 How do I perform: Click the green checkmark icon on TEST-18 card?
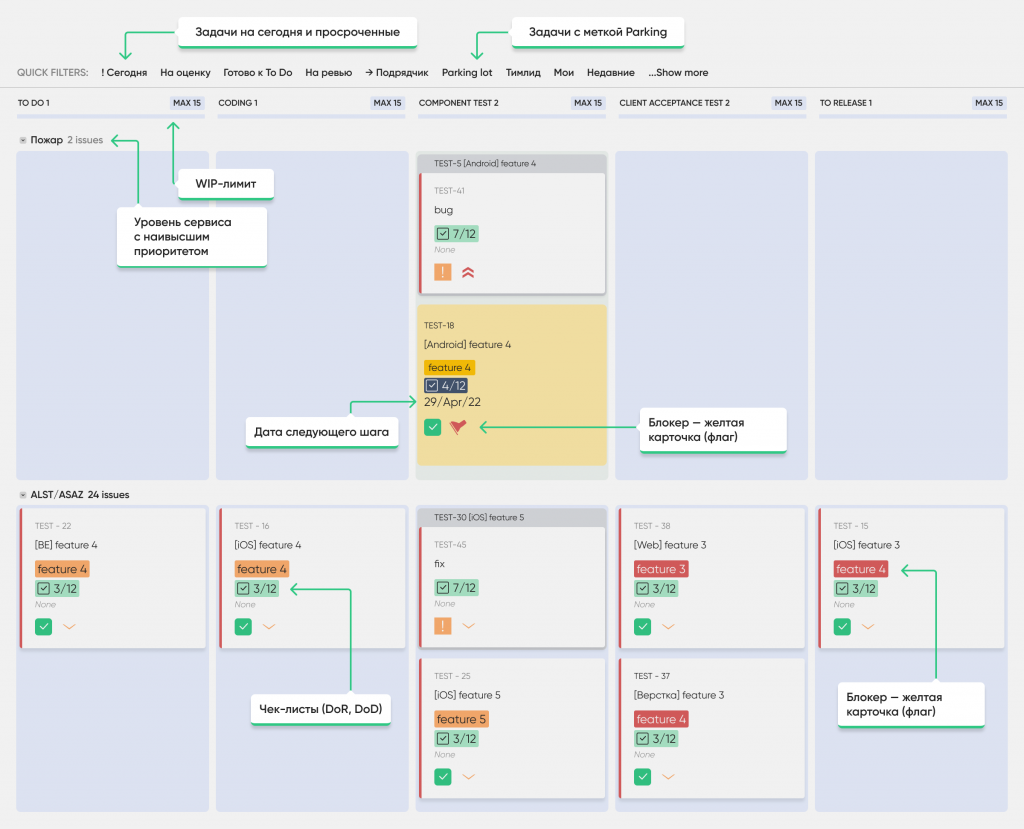pyautogui.click(x=432, y=427)
